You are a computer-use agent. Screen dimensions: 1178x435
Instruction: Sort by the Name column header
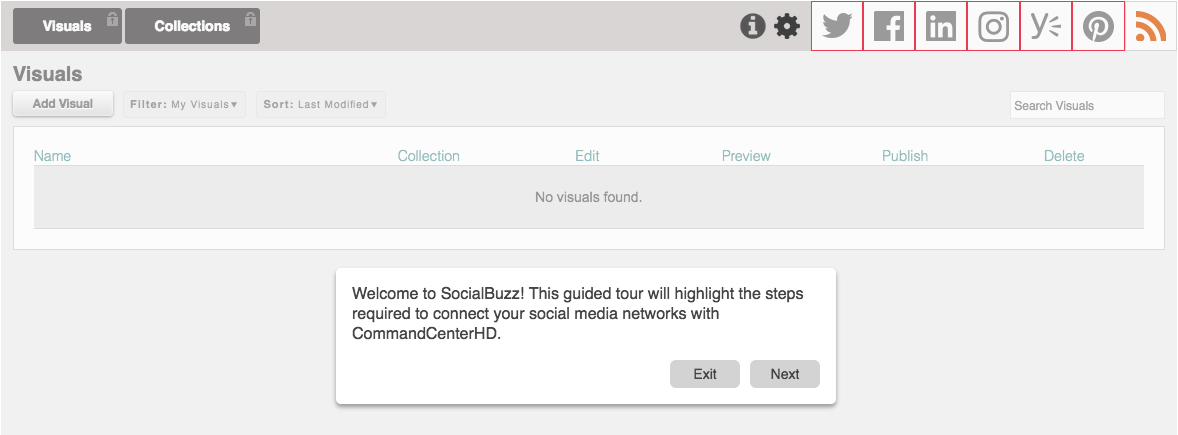coord(53,156)
